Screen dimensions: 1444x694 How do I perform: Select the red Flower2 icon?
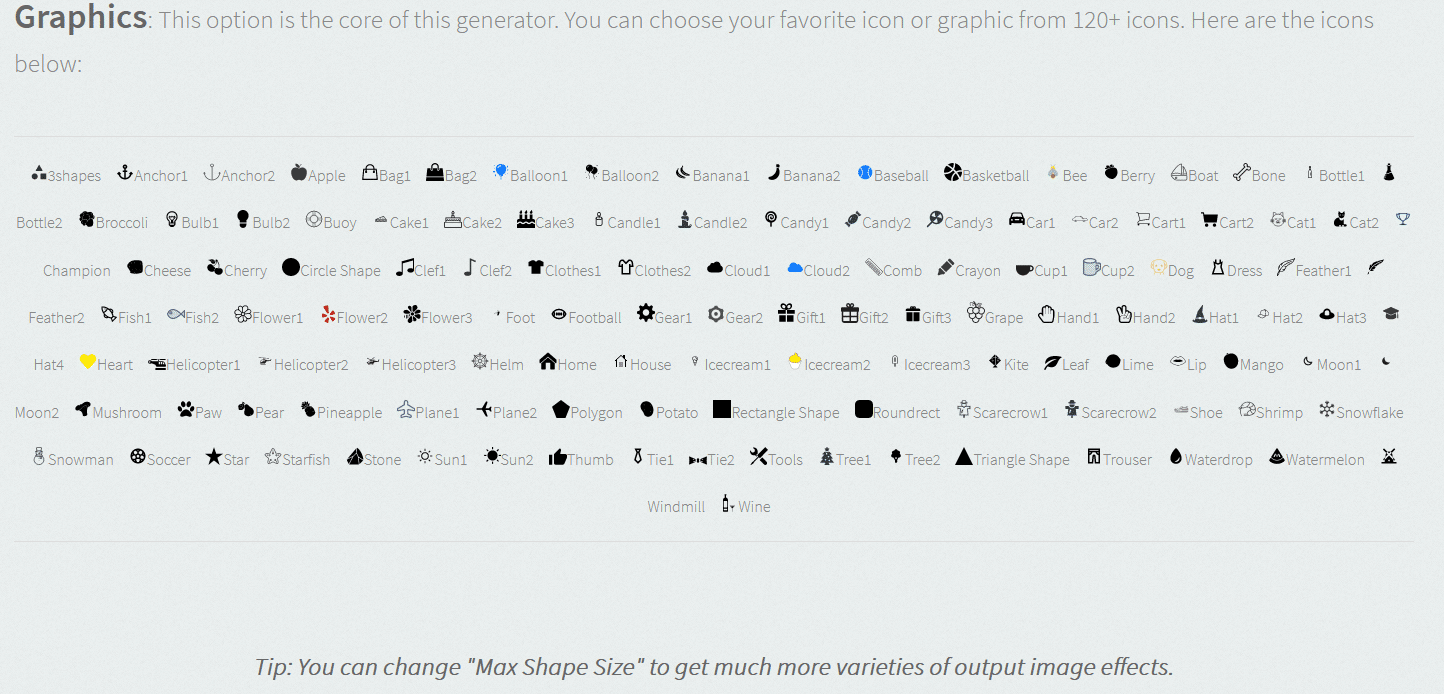pyautogui.click(x=328, y=315)
